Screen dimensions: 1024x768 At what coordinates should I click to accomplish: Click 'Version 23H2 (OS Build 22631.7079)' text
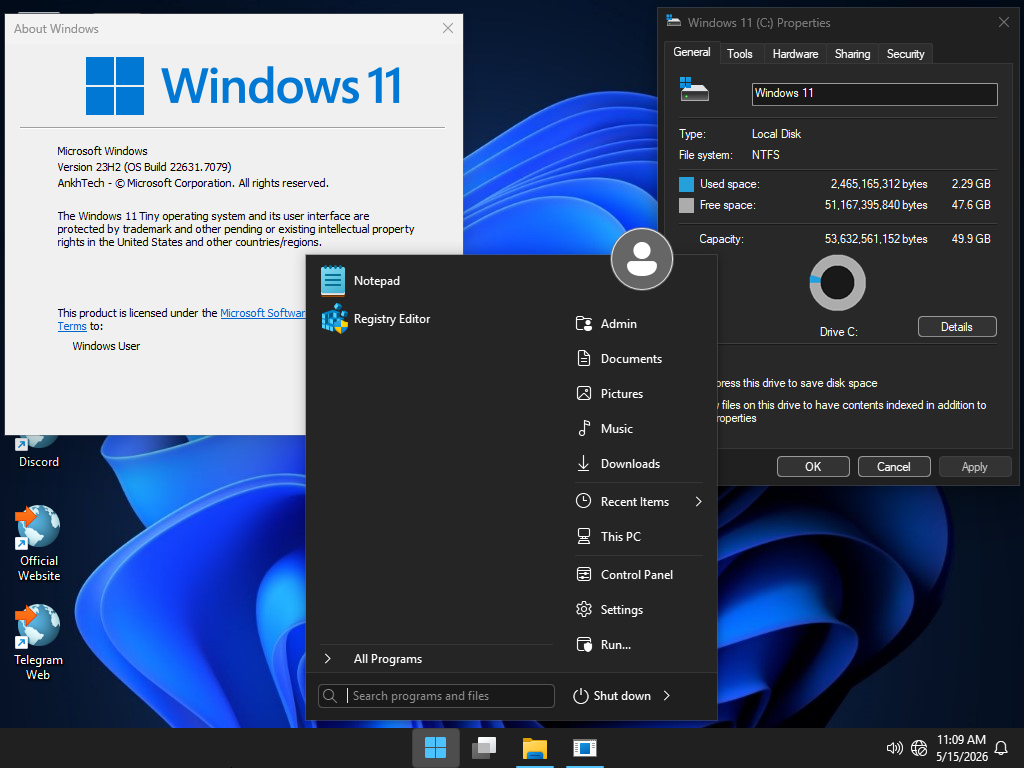coord(144,167)
